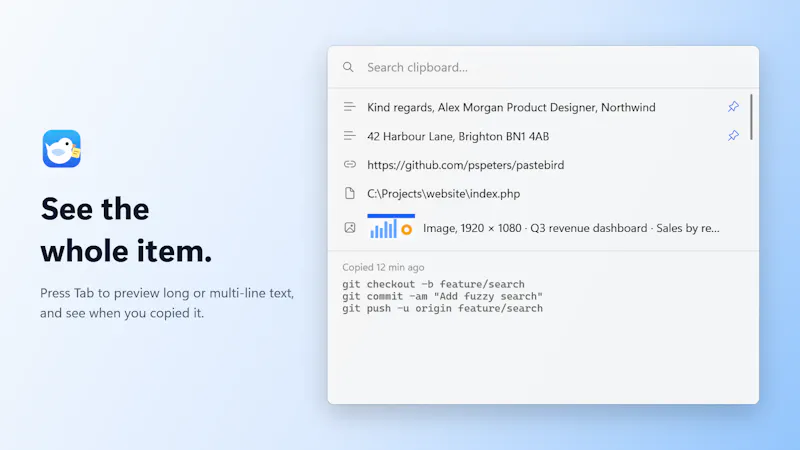Click 'git checkout -b feature/search' preview line
This screenshot has height=450, width=800.
433,284
